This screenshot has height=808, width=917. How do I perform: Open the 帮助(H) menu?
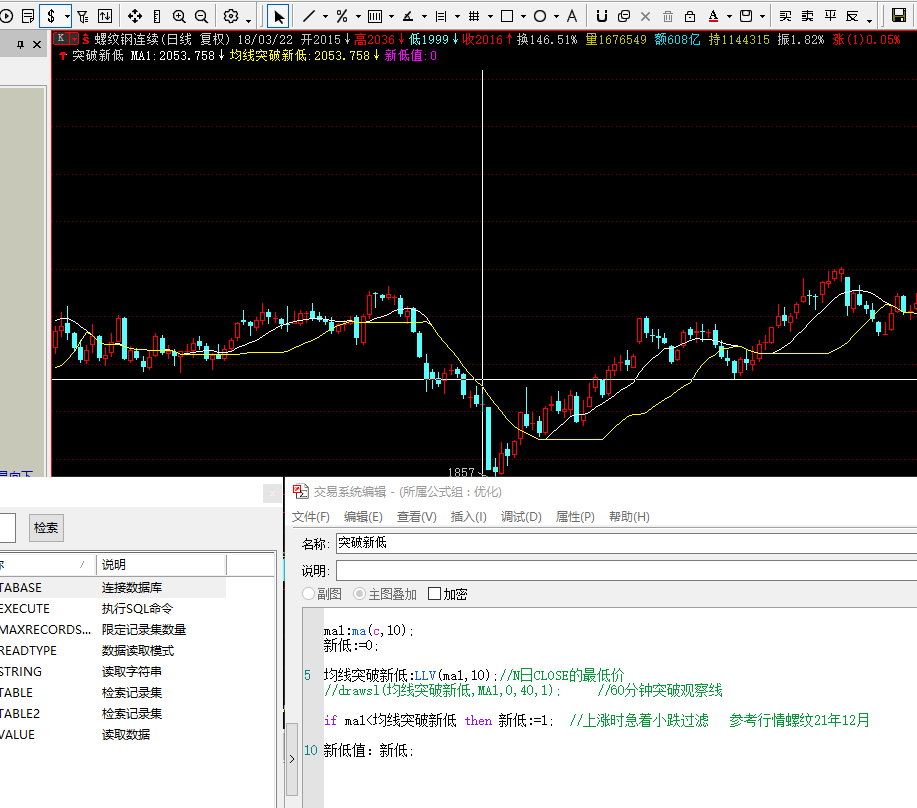click(629, 517)
